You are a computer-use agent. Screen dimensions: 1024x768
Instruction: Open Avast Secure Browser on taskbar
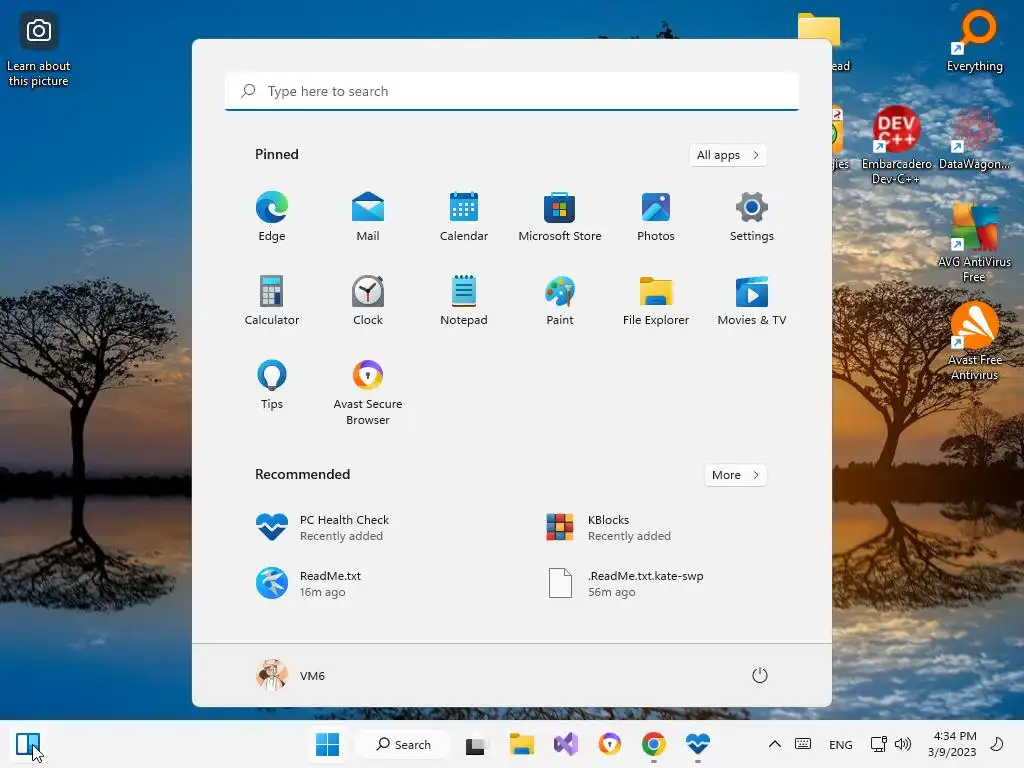pyautogui.click(x=610, y=744)
